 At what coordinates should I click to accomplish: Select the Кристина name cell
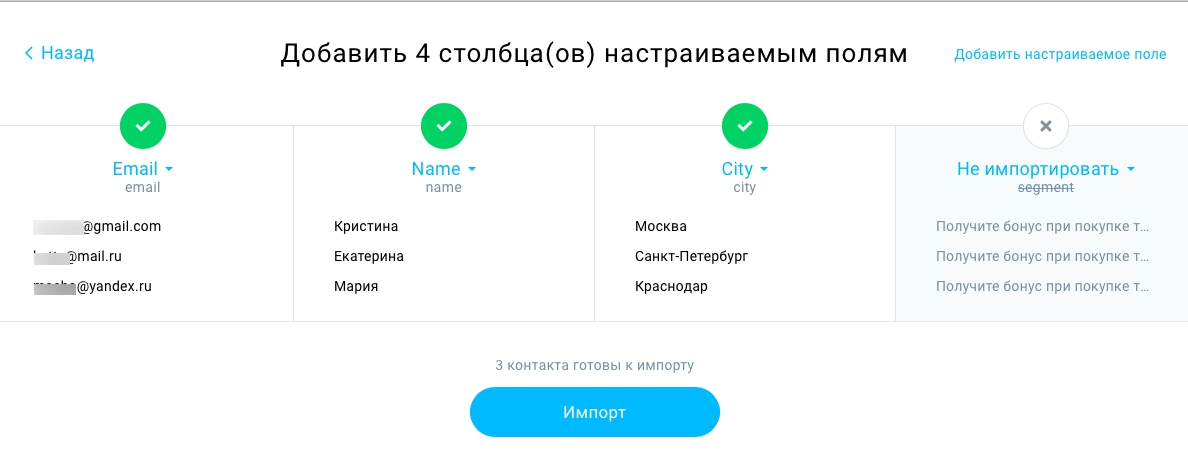tap(366, 227)
